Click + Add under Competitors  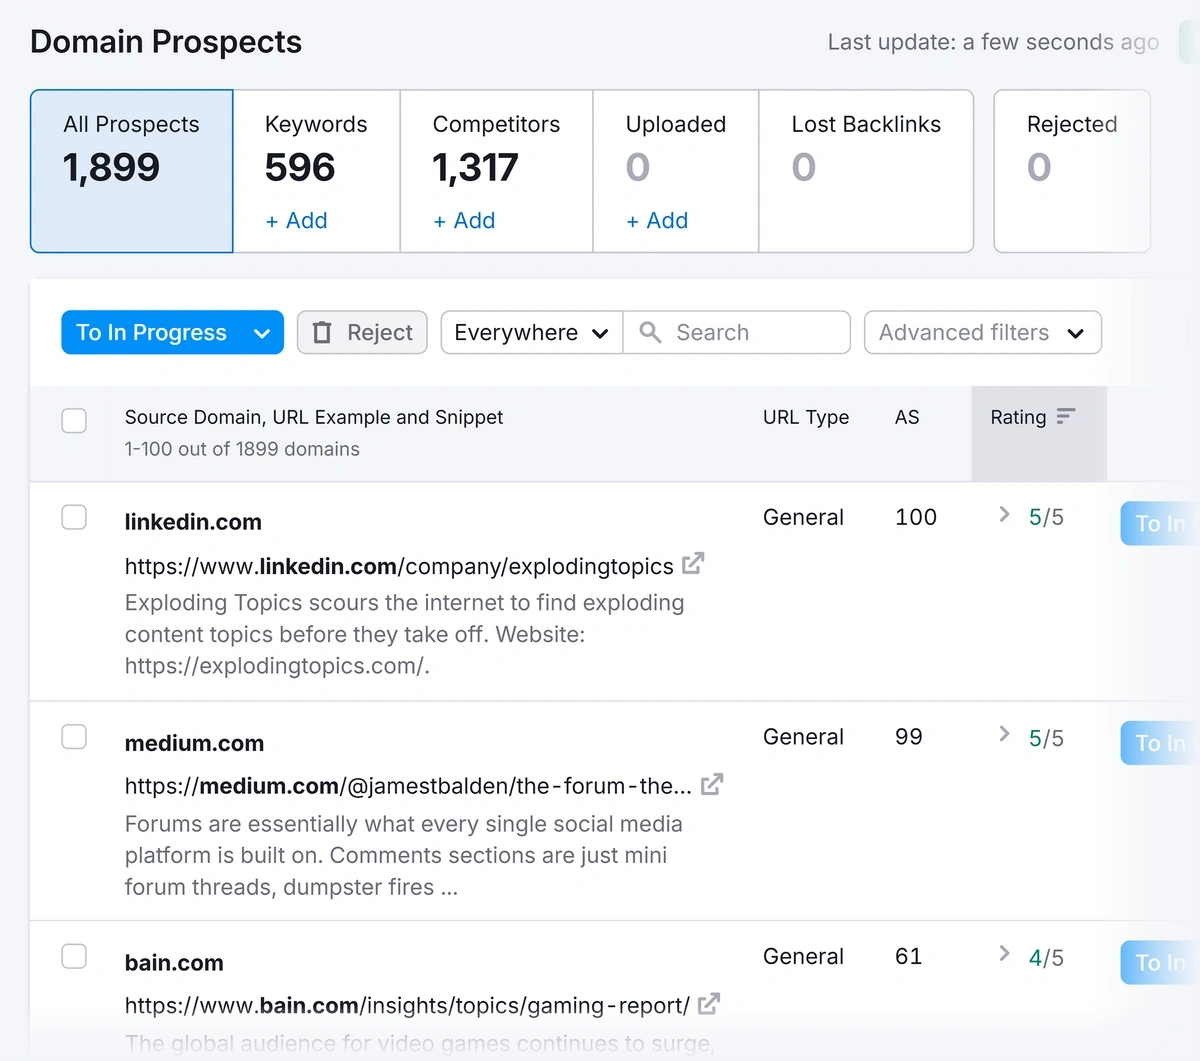(464, 221)
